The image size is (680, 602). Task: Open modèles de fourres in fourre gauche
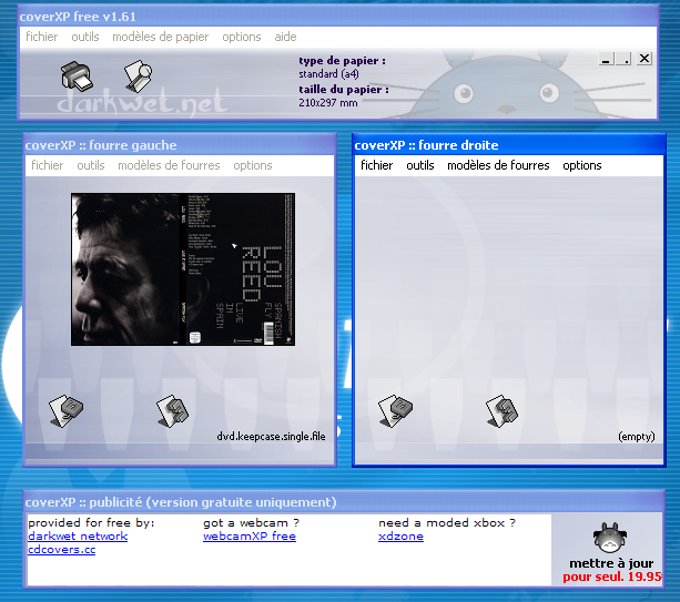click(x=169, y=165)
